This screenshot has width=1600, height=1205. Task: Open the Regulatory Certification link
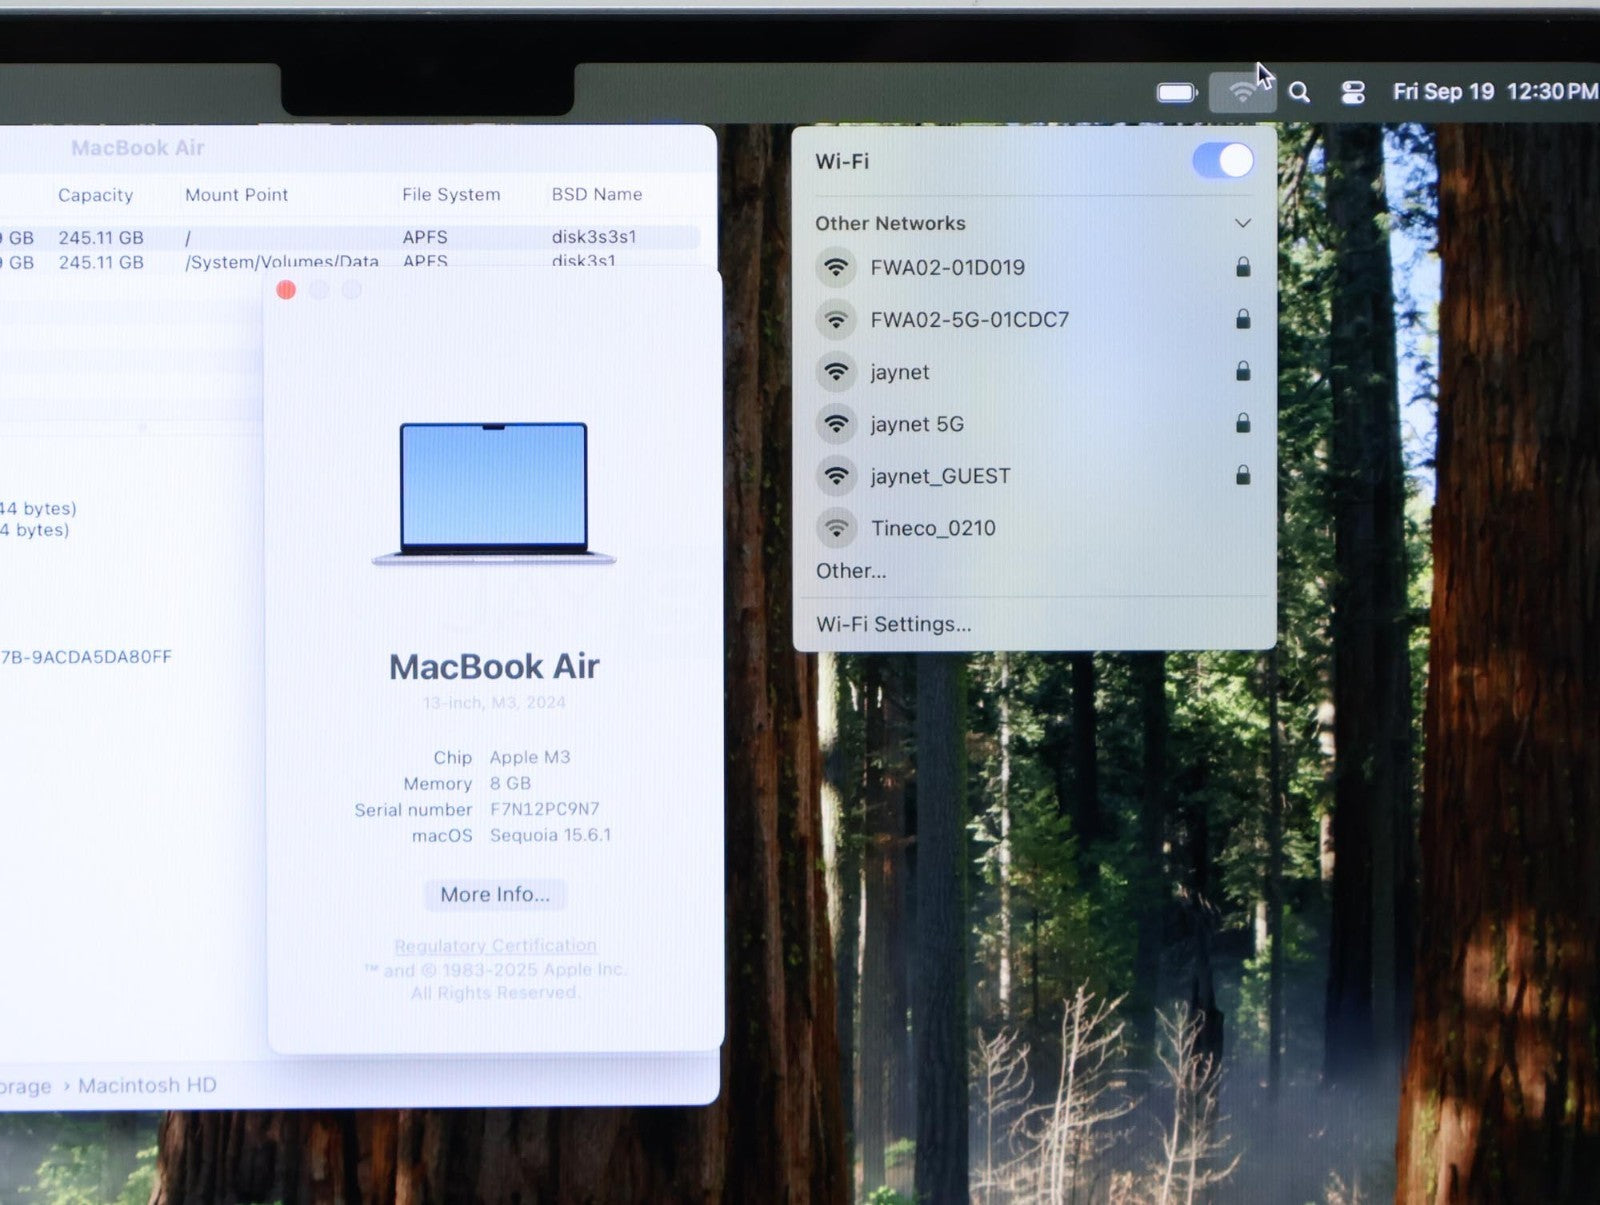(495, 945)
